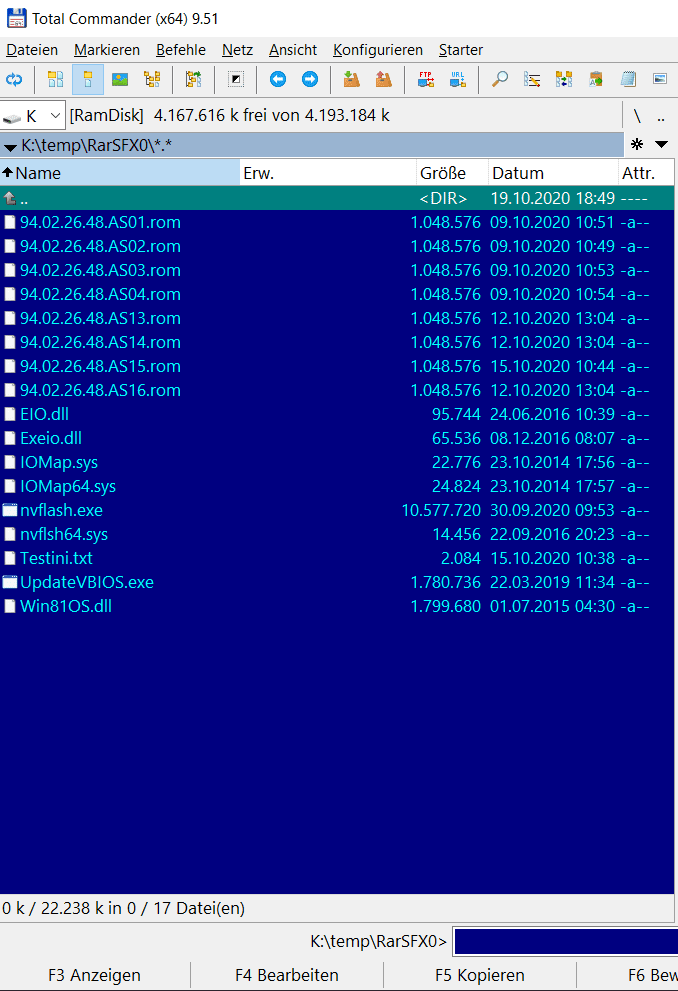678x991 pixels.
Task: Select the 94.02.26.48.AS13.rom file
Action: [x=100, y=319]
